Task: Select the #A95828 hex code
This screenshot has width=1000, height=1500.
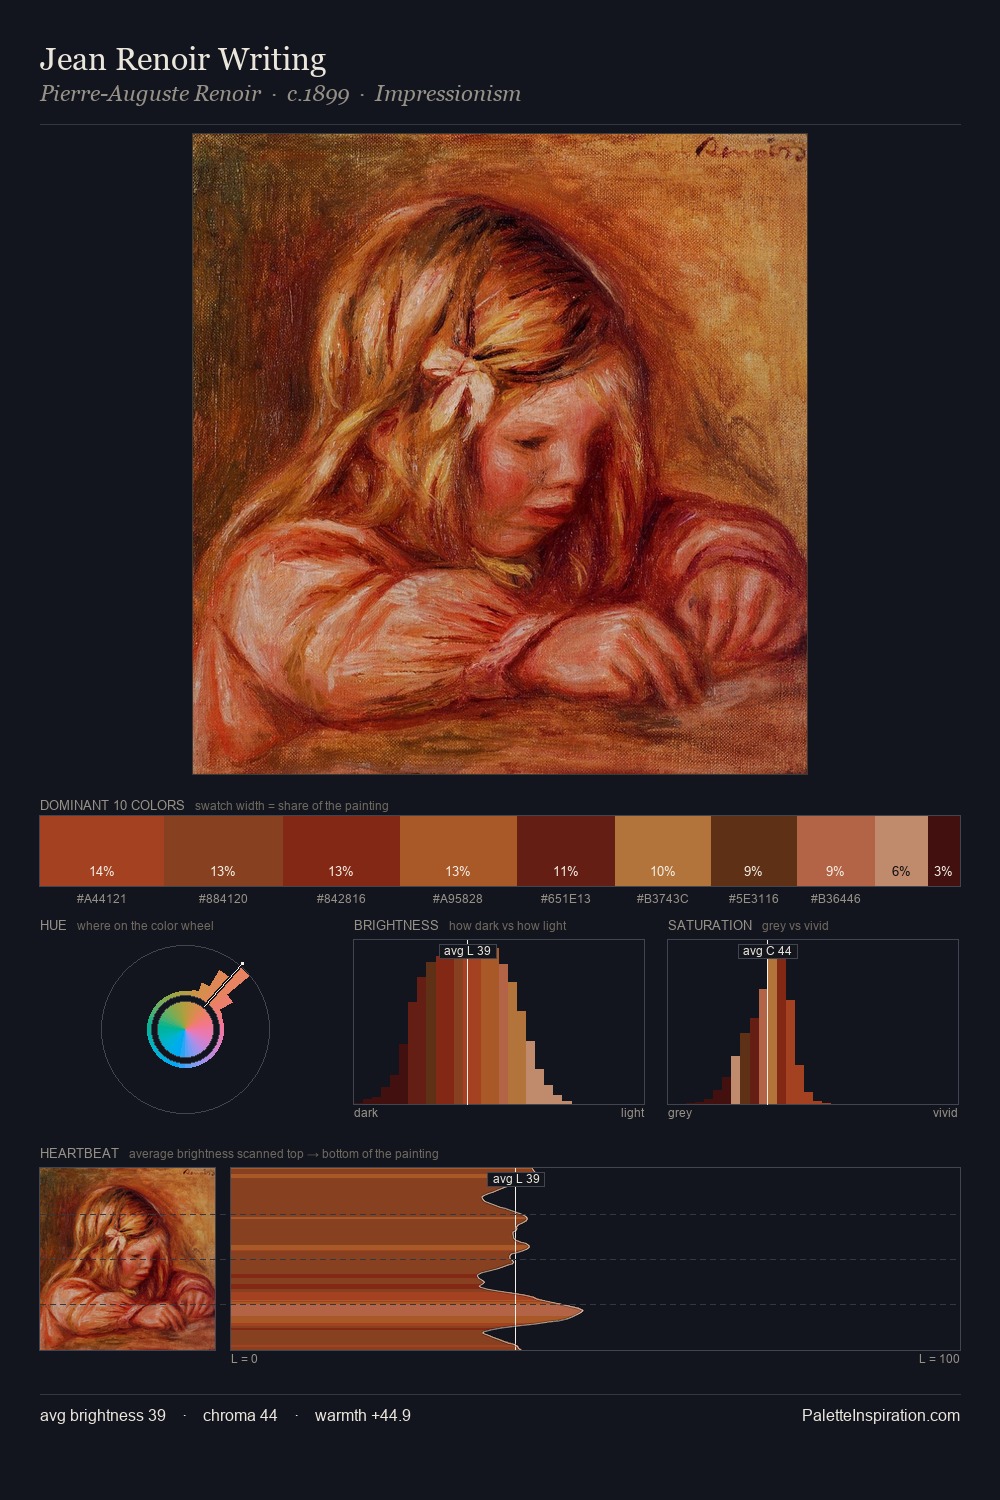Action: tap(458, 899)
